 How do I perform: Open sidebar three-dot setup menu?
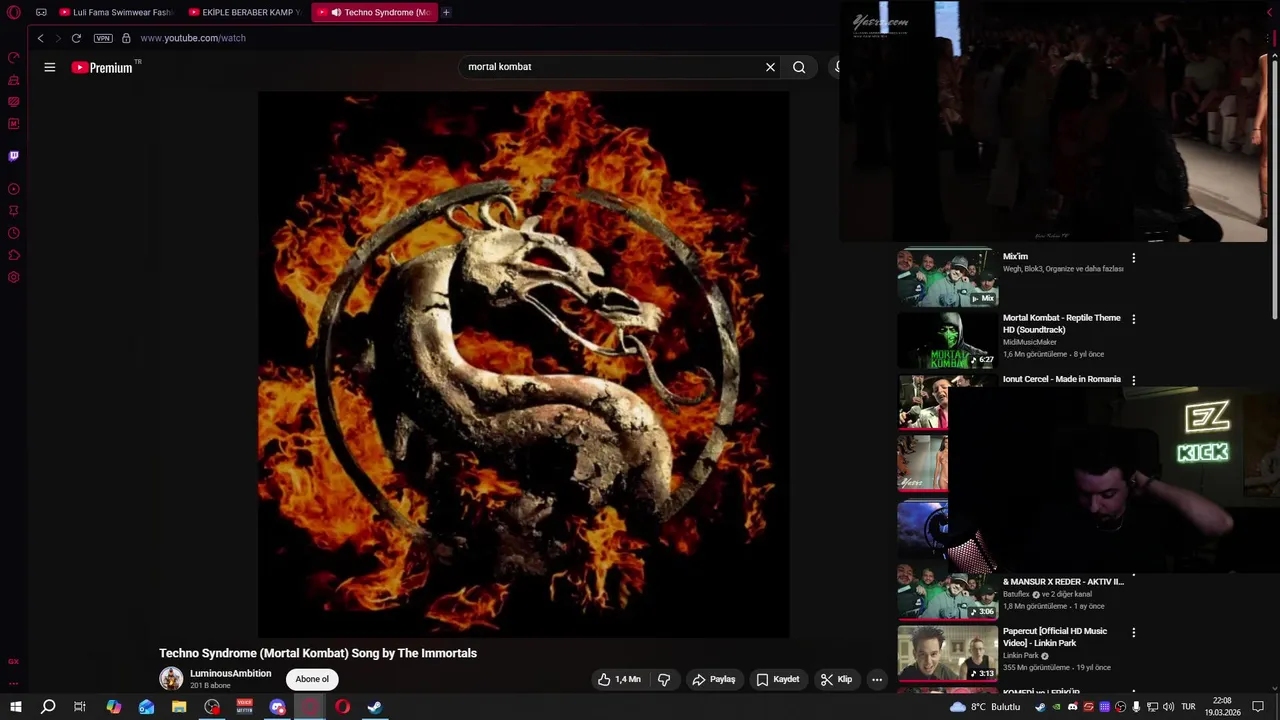(14, 684)
